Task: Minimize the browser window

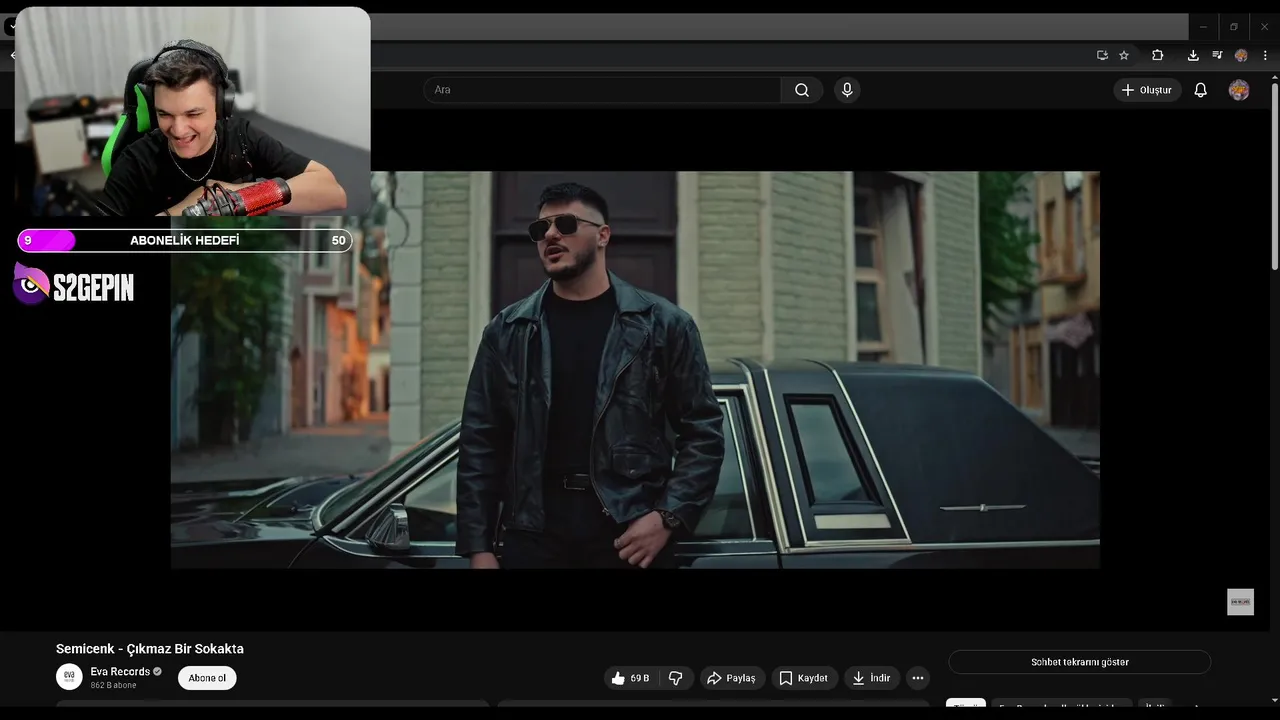Action: (1203, 27)
